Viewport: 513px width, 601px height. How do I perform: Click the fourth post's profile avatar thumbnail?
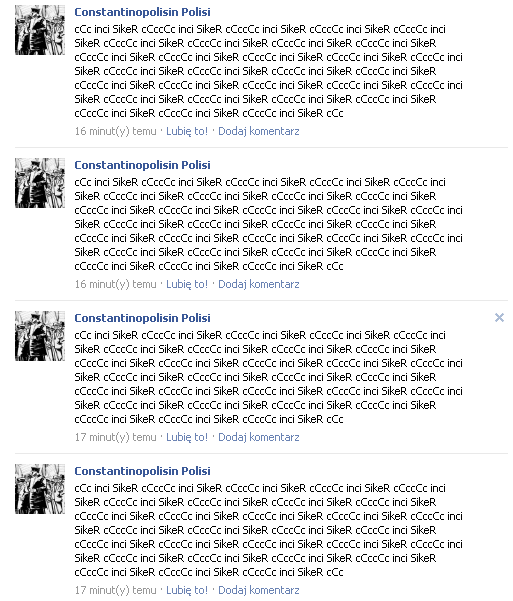pos(40,489)
